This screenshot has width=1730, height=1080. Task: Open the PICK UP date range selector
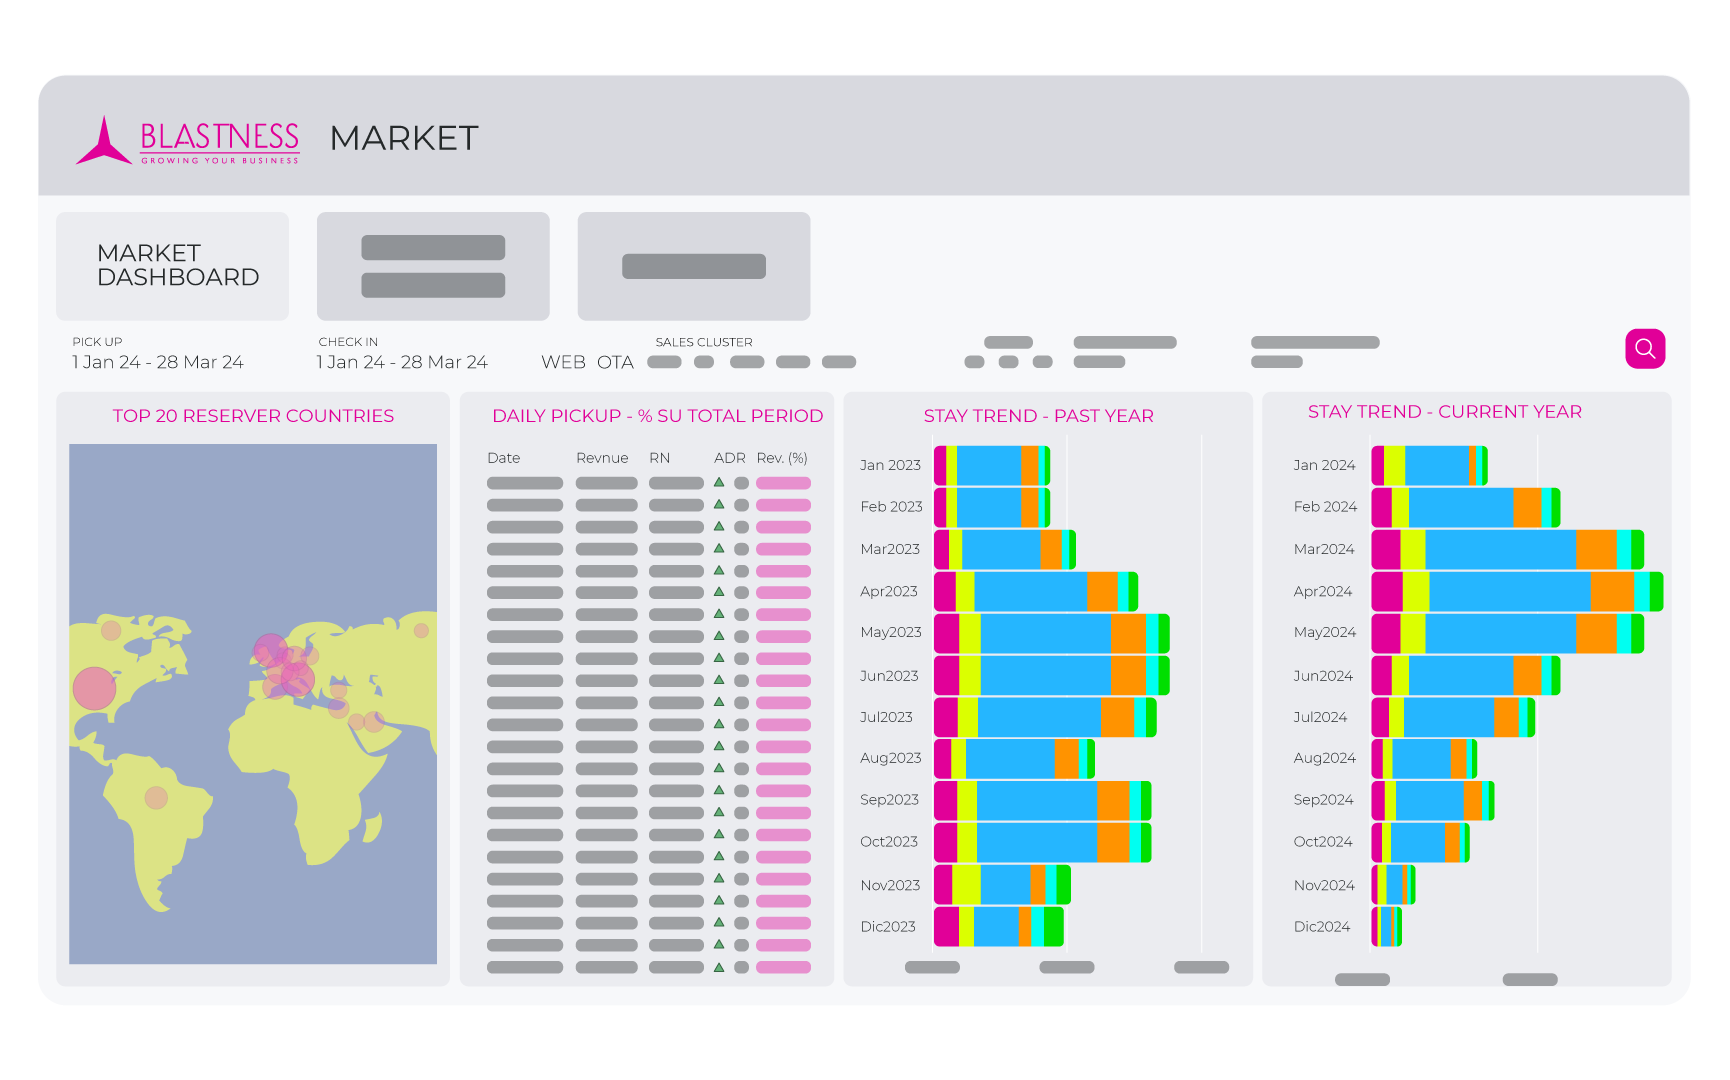pyautogui.click(x=157, y=362)
